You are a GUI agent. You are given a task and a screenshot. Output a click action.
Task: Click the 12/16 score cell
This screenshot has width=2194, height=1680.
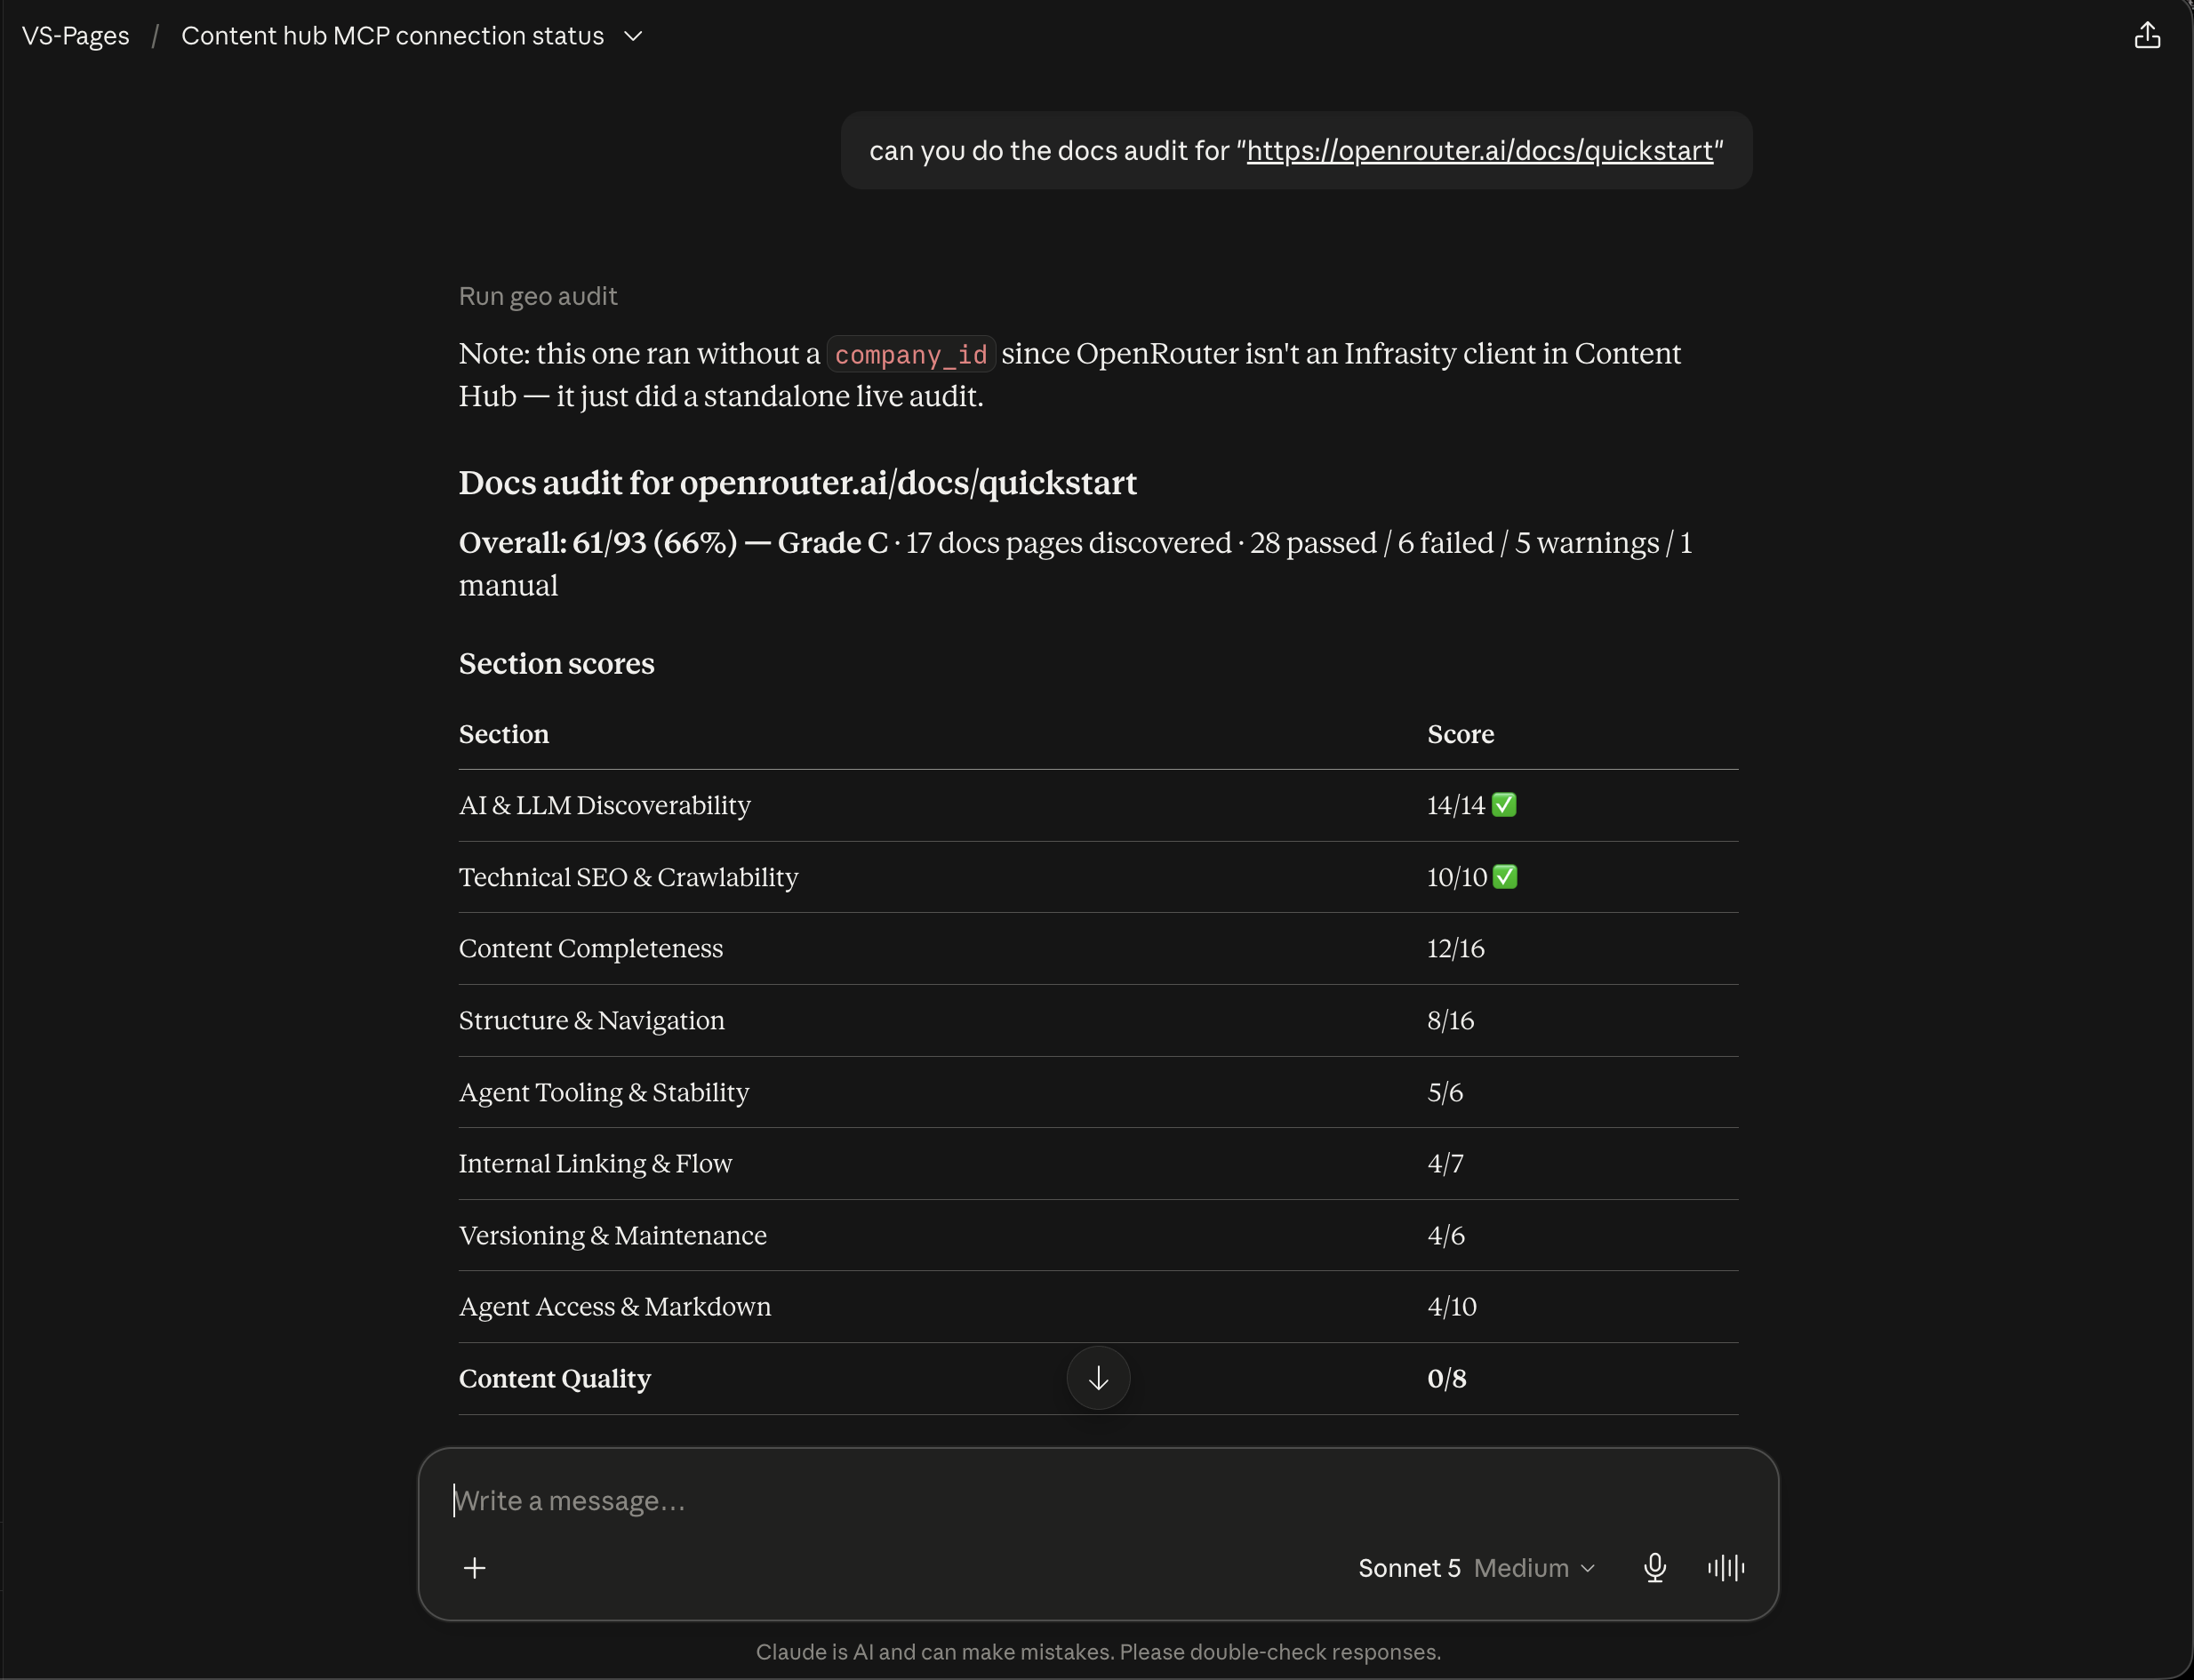click(1456, 948)
